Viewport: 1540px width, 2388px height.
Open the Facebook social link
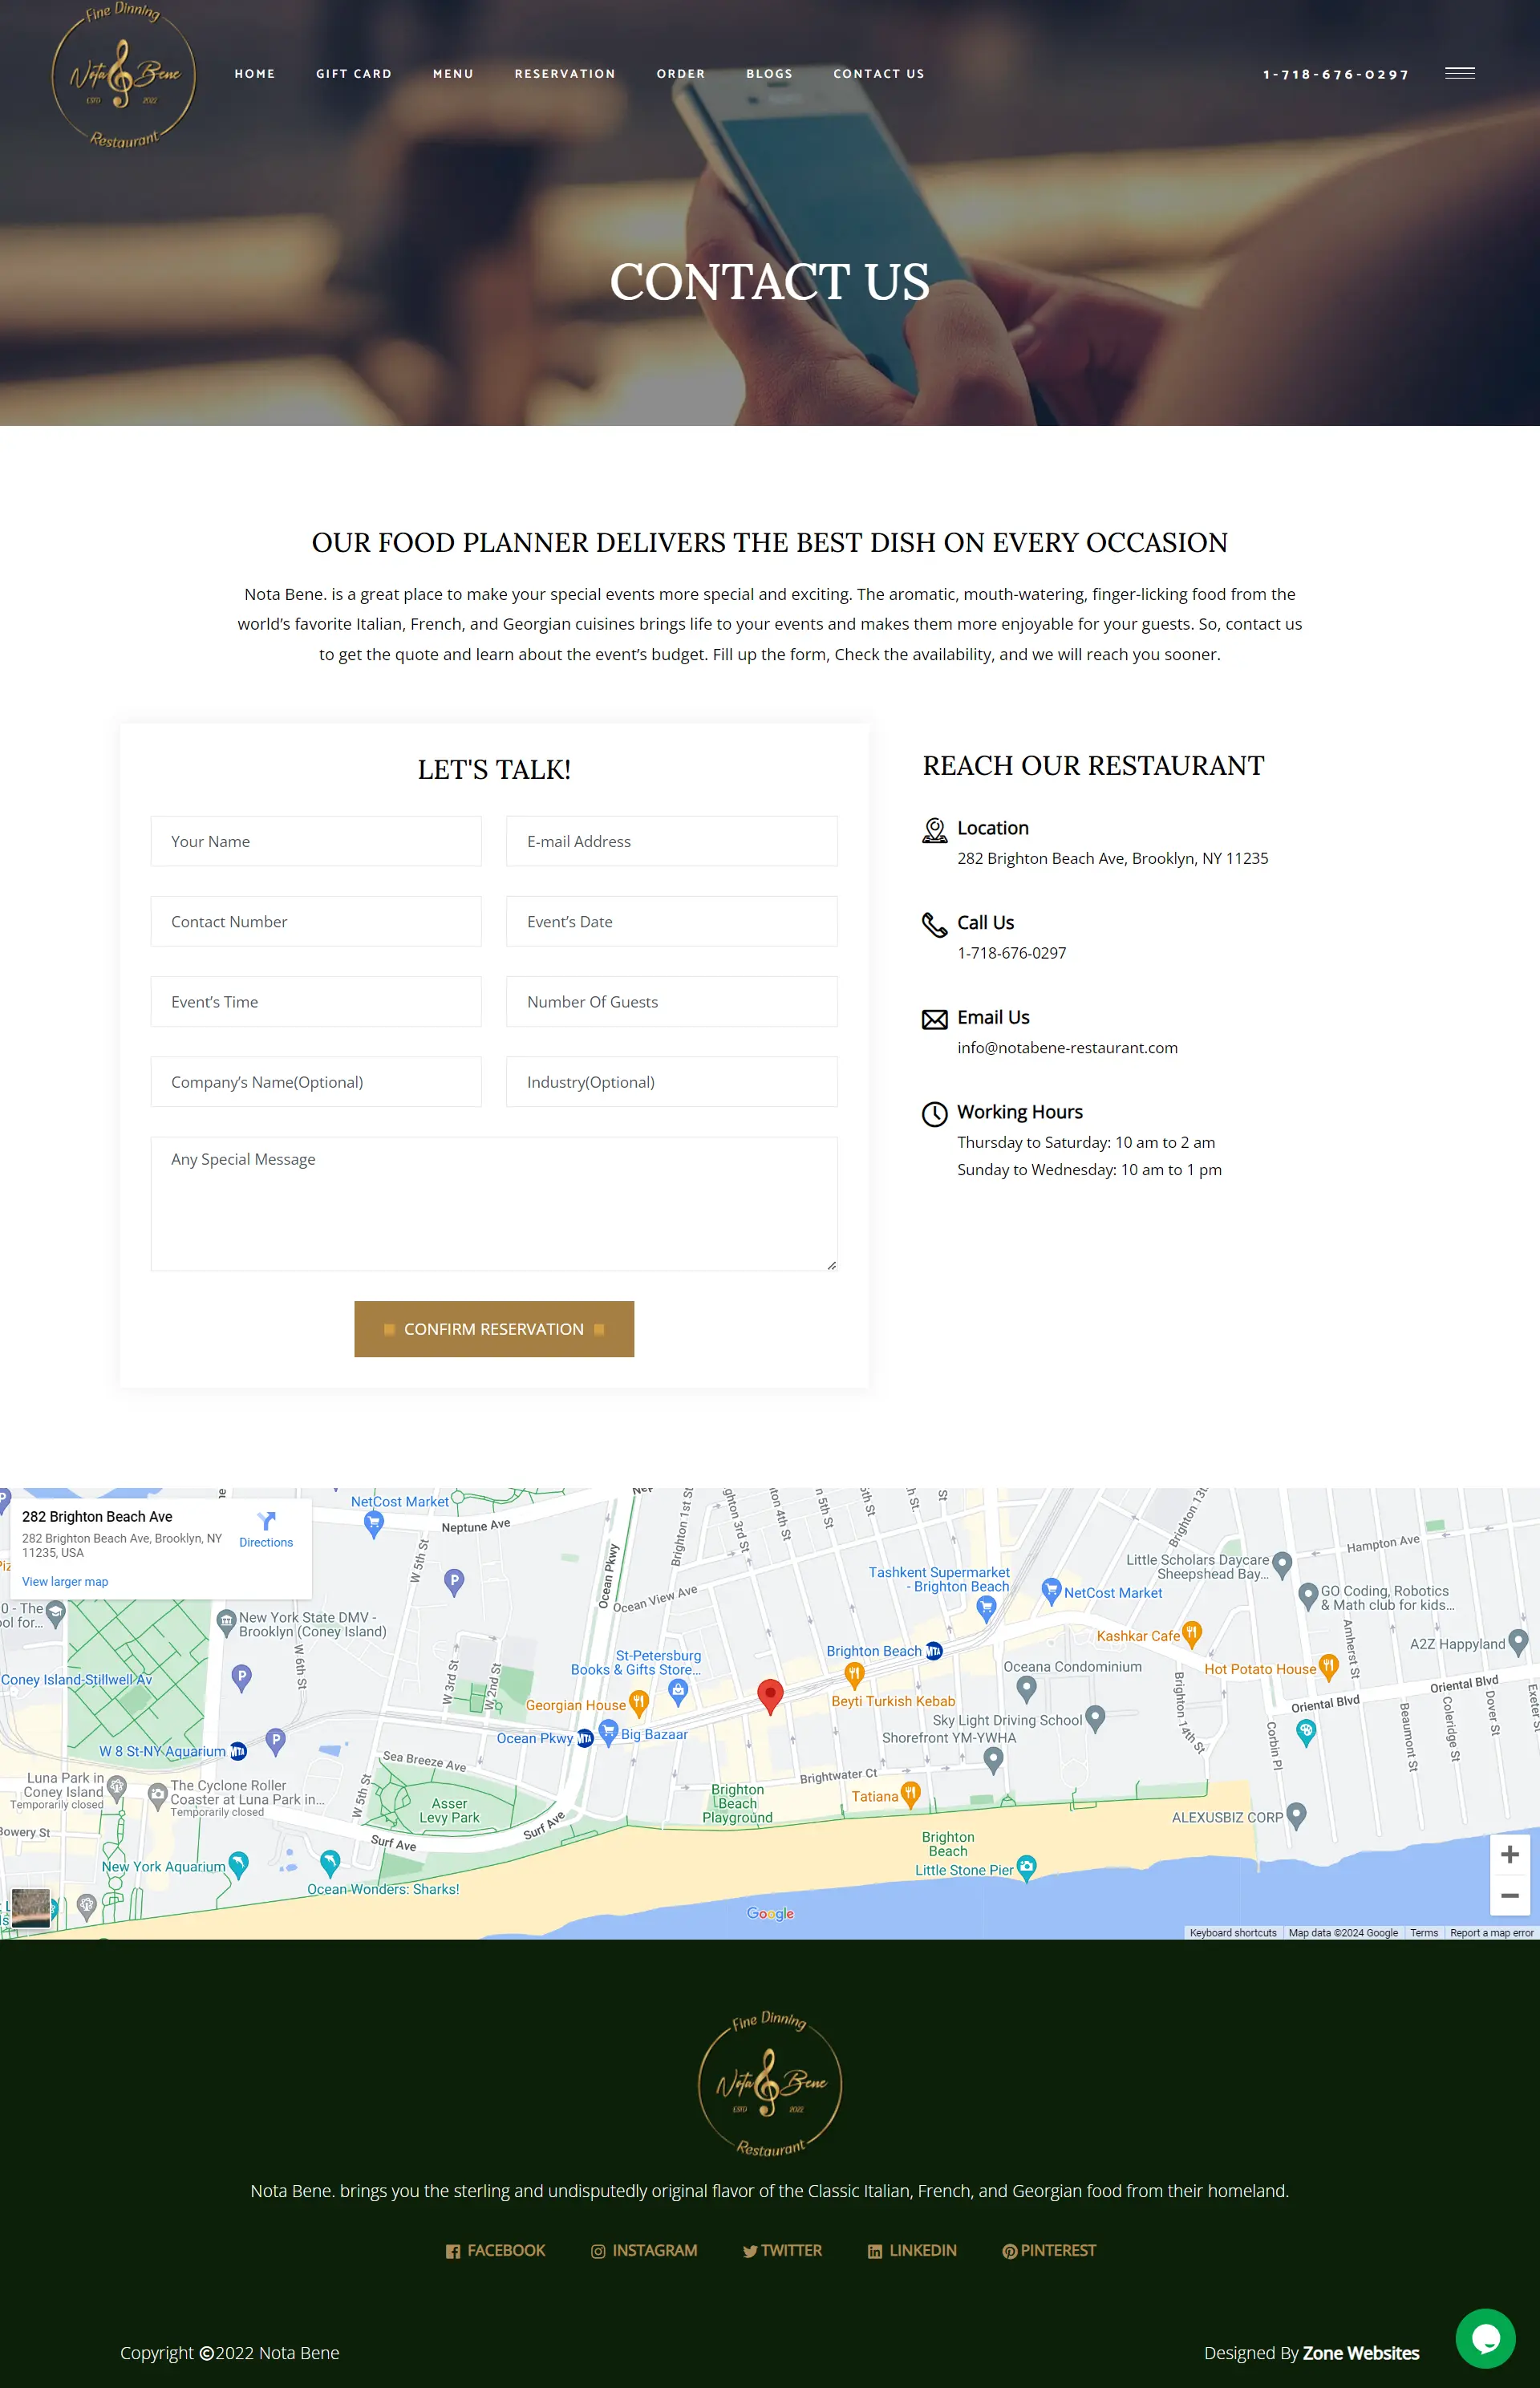(495, 2250)
